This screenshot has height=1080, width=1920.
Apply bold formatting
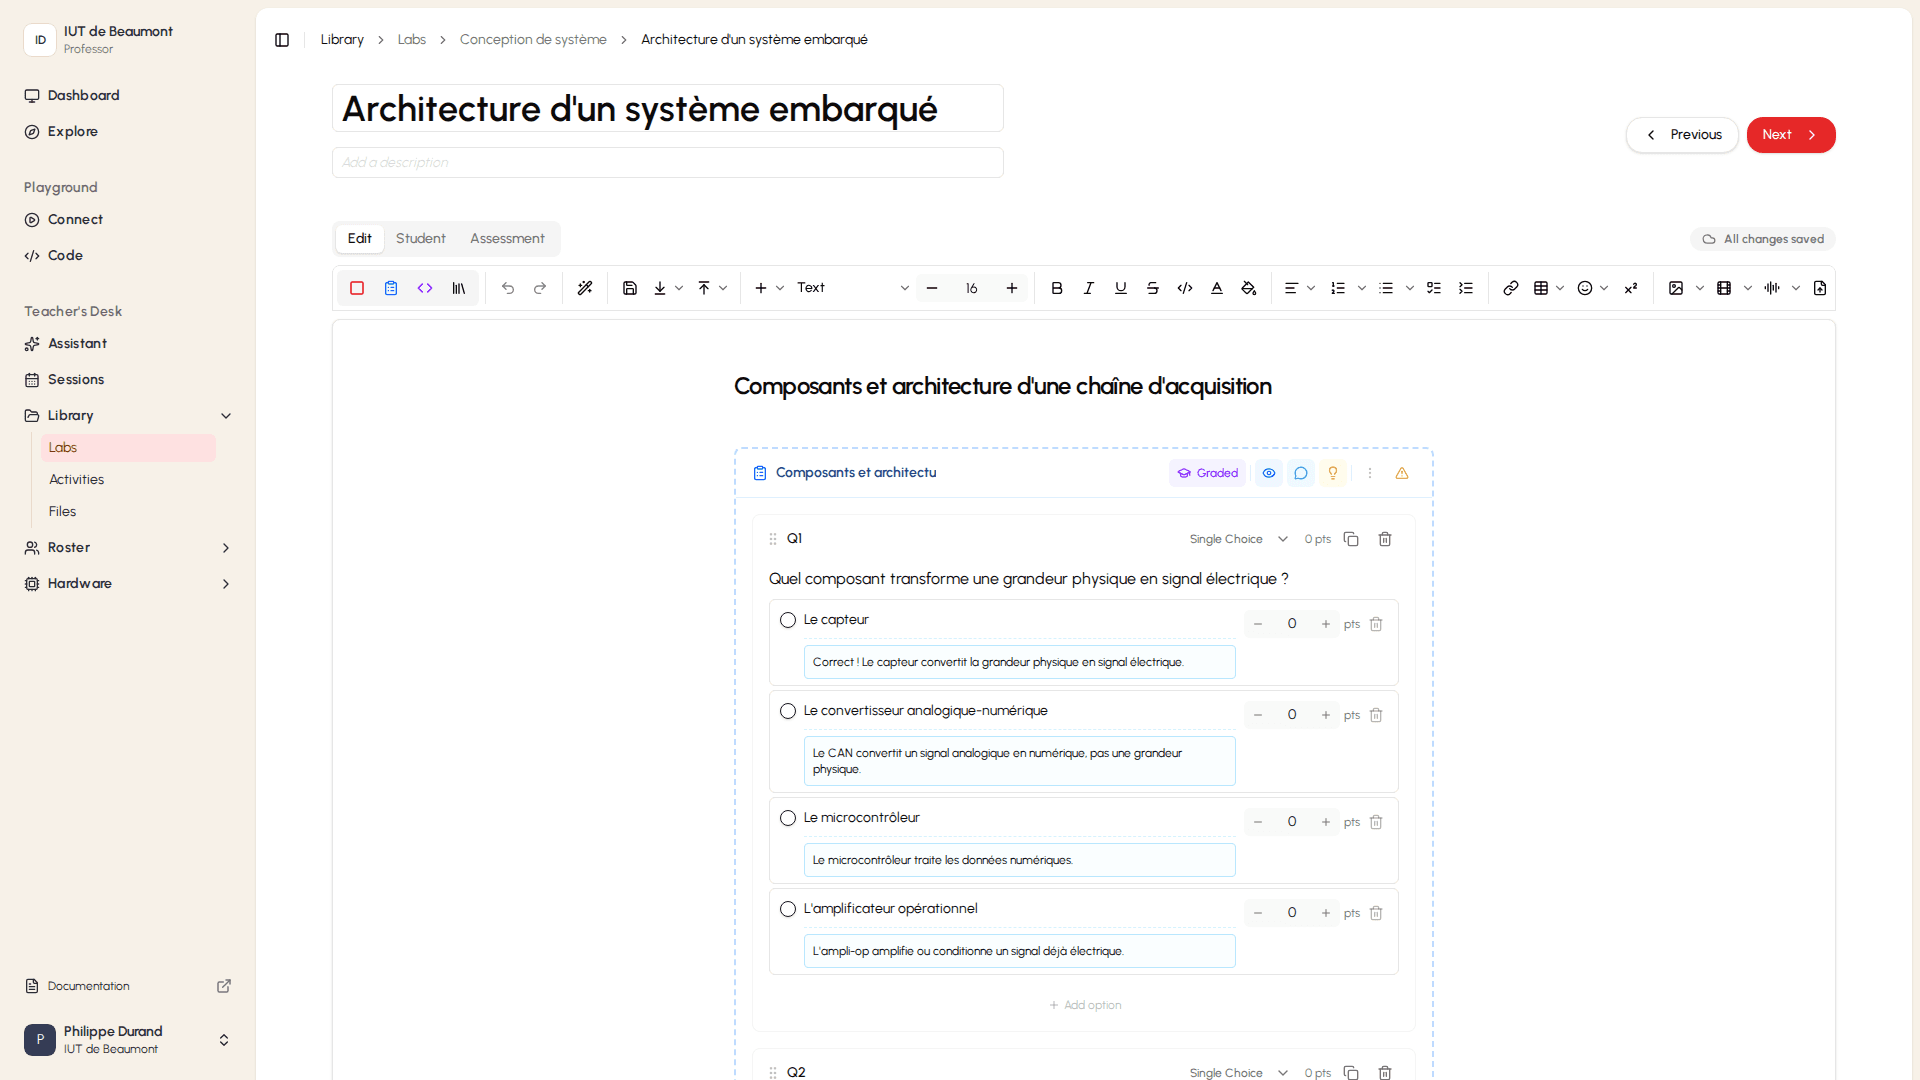point(1057,288)
